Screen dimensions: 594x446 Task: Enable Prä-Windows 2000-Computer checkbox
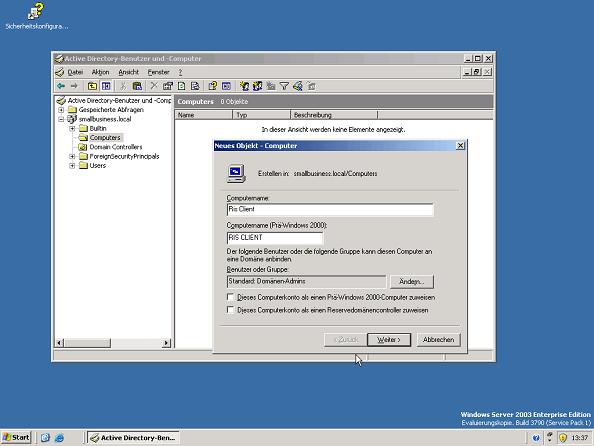click(230, 297)
